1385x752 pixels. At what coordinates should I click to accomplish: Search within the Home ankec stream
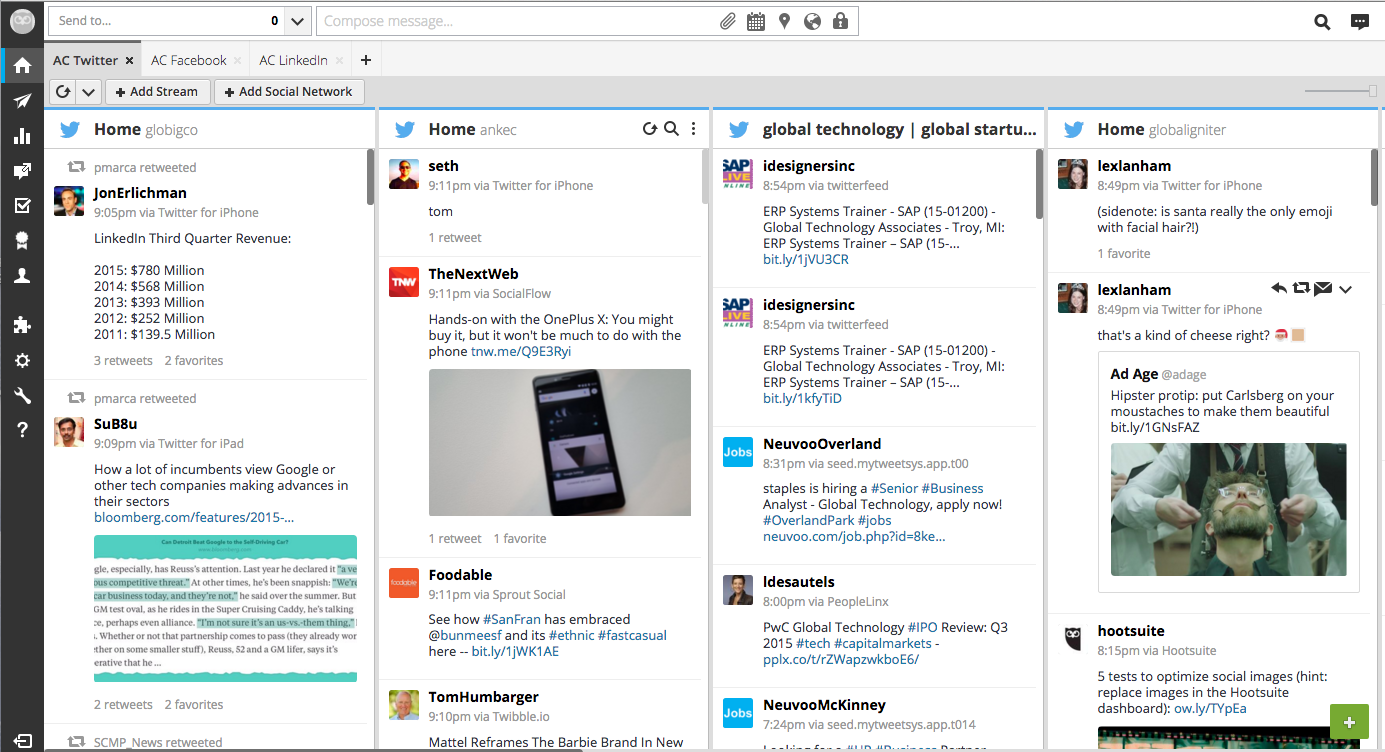[x=672, y=128]
